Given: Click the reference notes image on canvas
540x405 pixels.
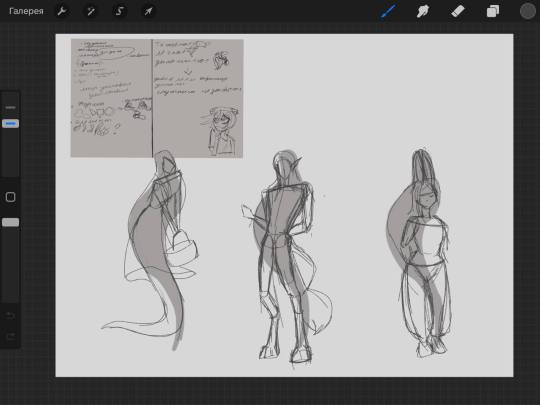Looking at the screenshot, I should coord(157,98).
